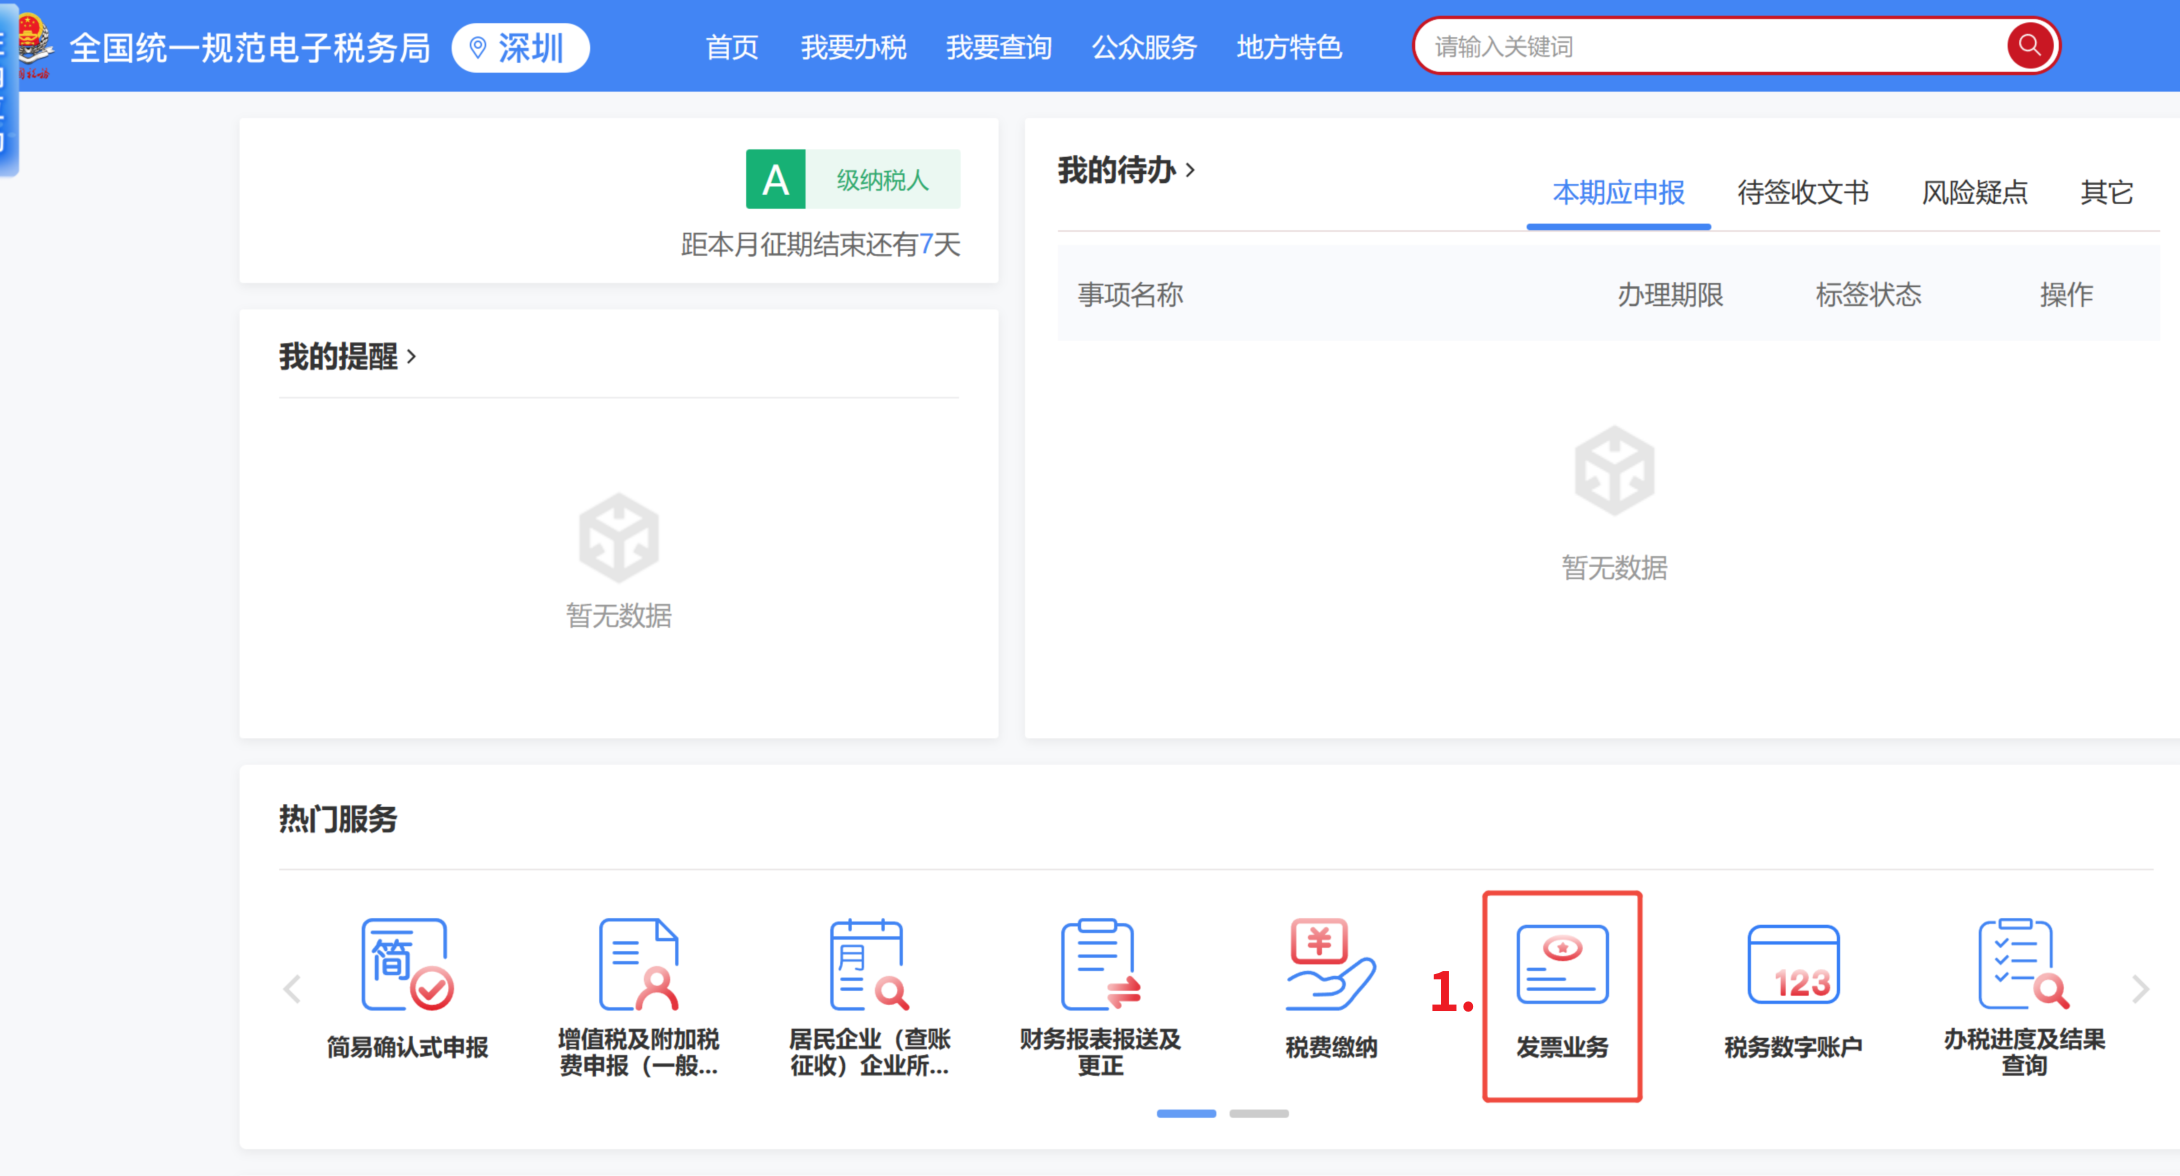Expand 我的待办 section chevron
The width and height of the screenshot is (2180, 1176).
[1190, 171]
